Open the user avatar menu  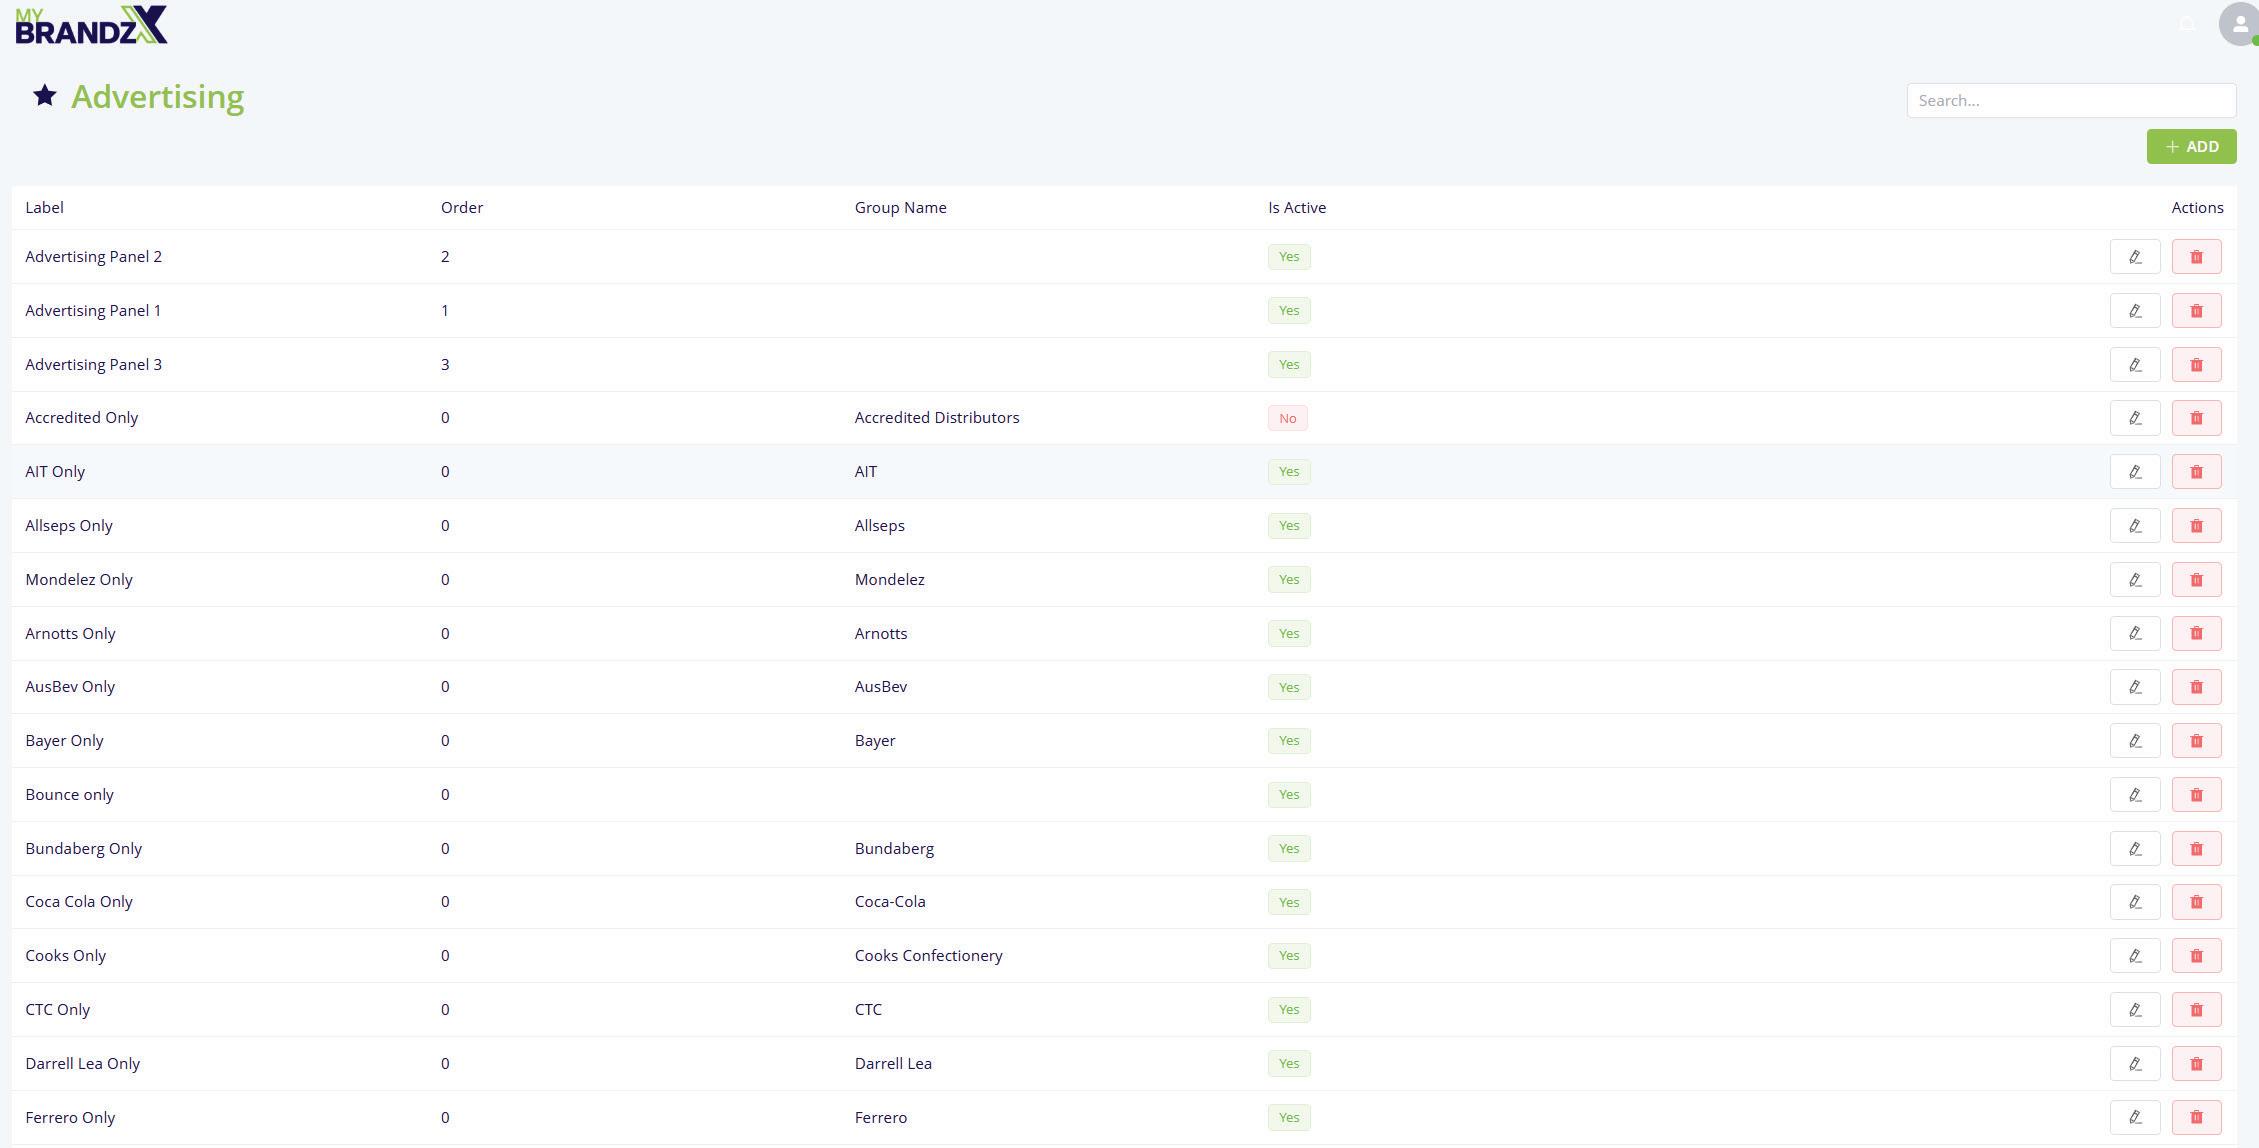tap(2238, 24)
